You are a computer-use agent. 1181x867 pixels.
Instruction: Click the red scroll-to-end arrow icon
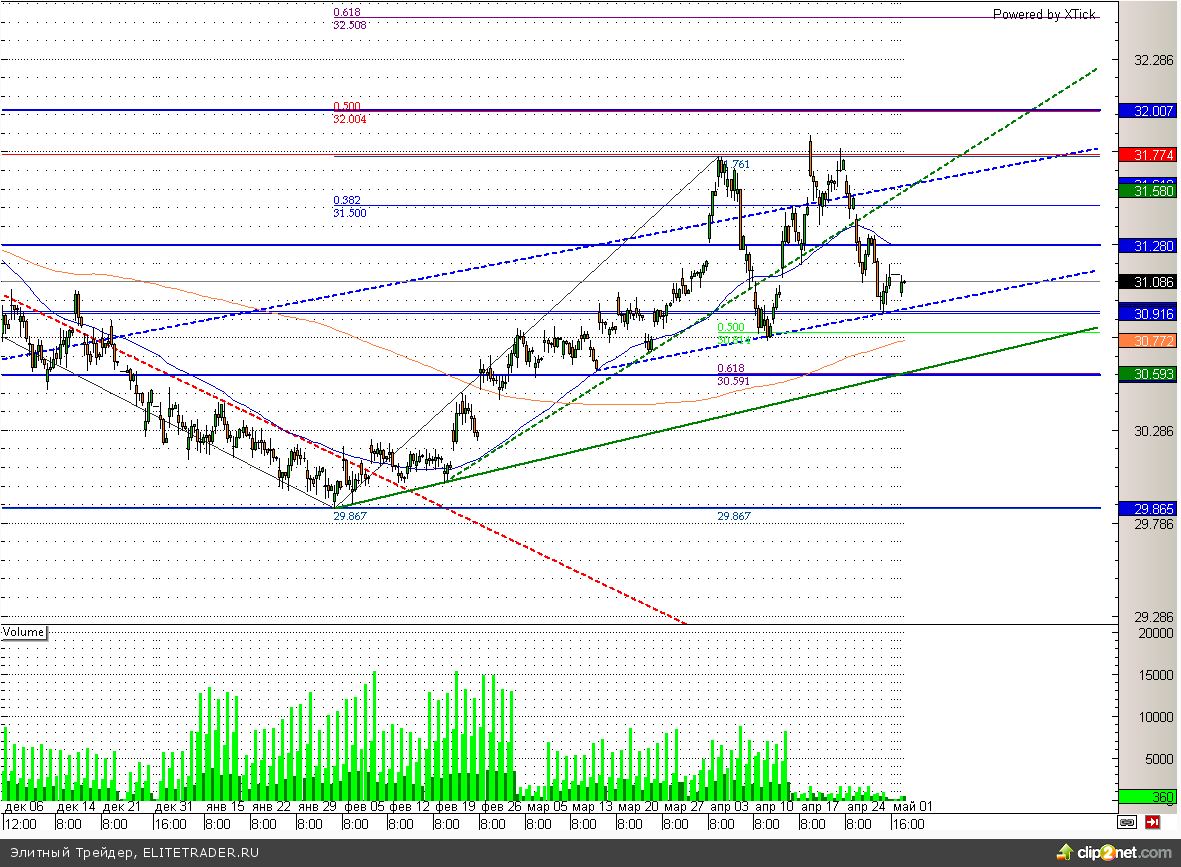coord(1153,823)
